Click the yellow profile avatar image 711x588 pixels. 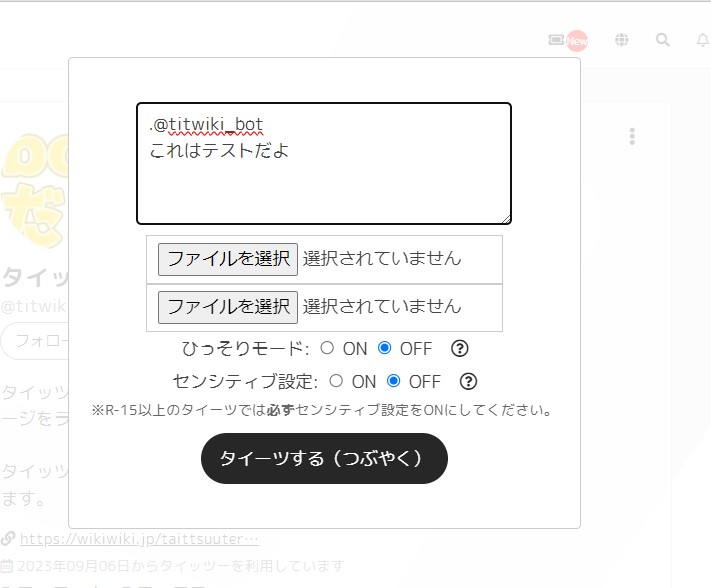pyautogui.click(x=34, y=190)
